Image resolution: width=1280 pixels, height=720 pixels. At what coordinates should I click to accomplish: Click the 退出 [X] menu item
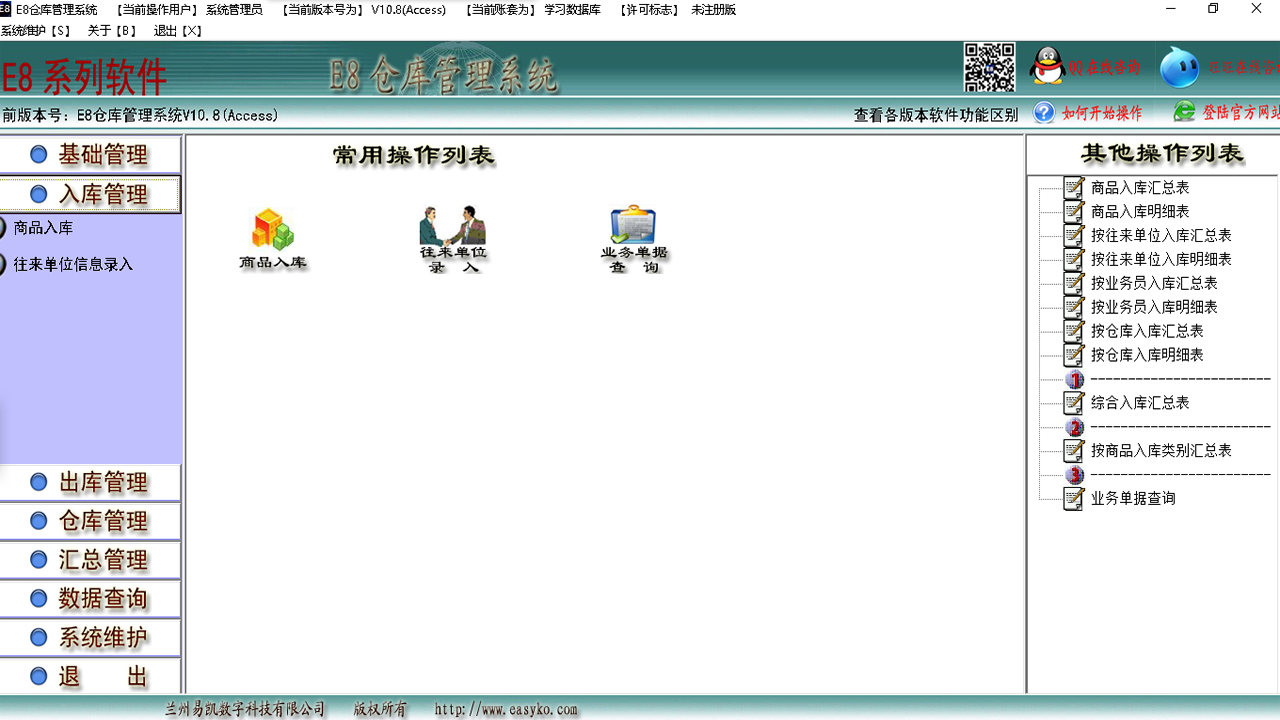click(x=178, y=31)
